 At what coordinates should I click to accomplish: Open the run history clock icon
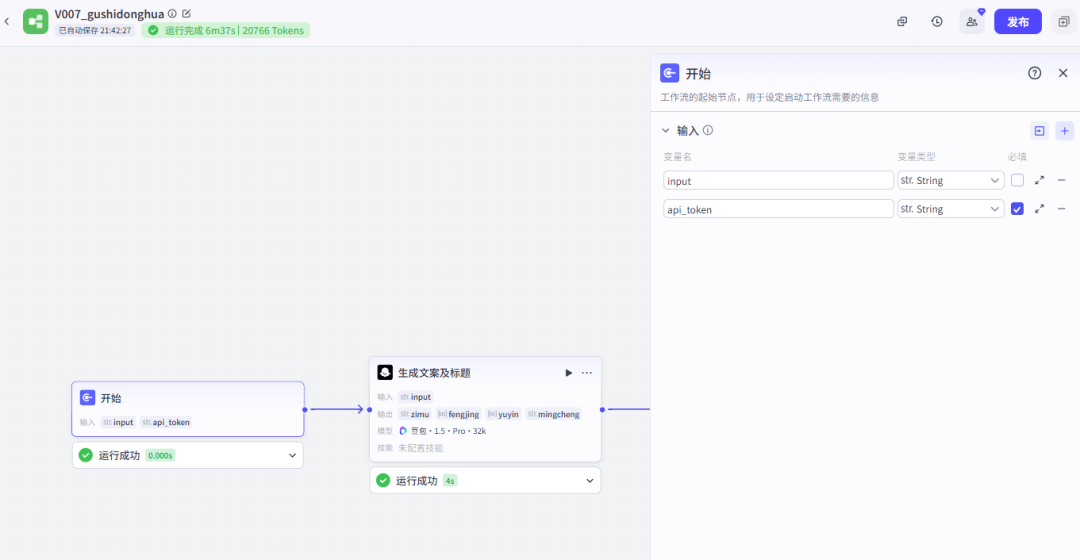(937, 21)
